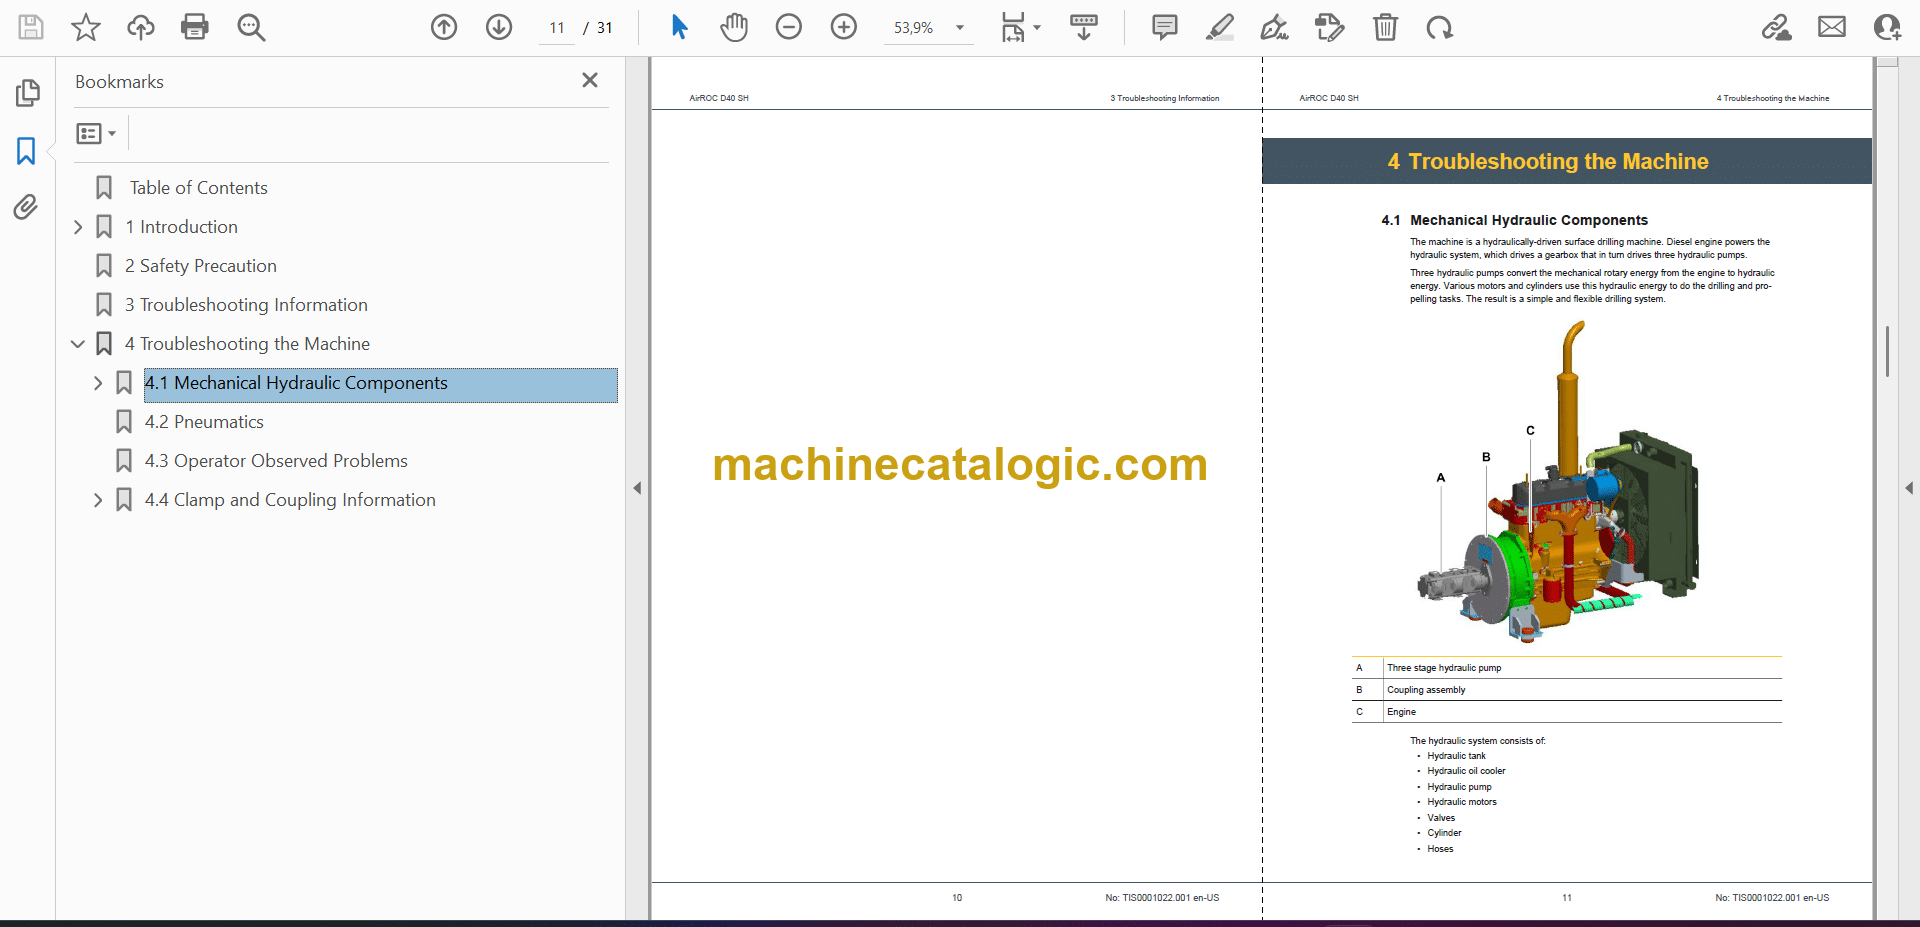Expand the 1 Introduction bookmark

pyautogui.click(x=78, y=227)
